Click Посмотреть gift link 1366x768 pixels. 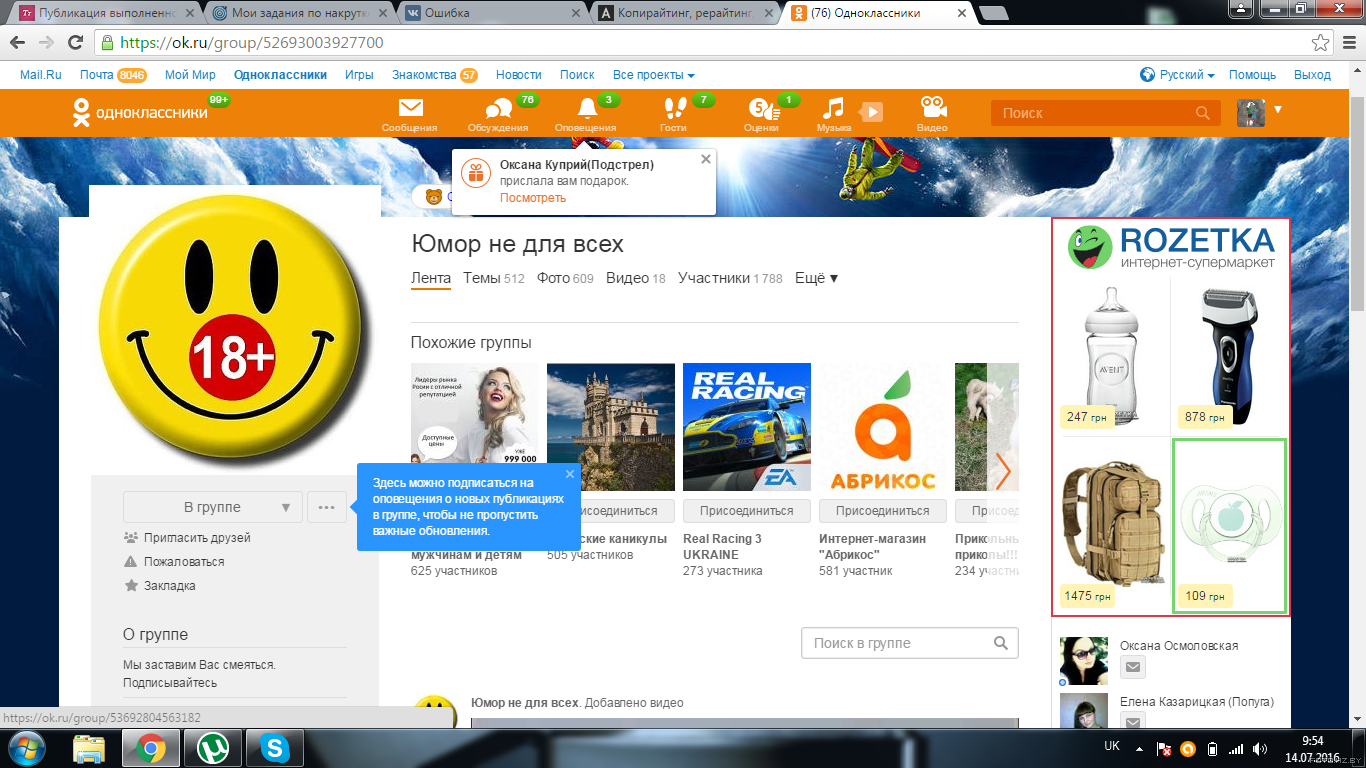533,198
